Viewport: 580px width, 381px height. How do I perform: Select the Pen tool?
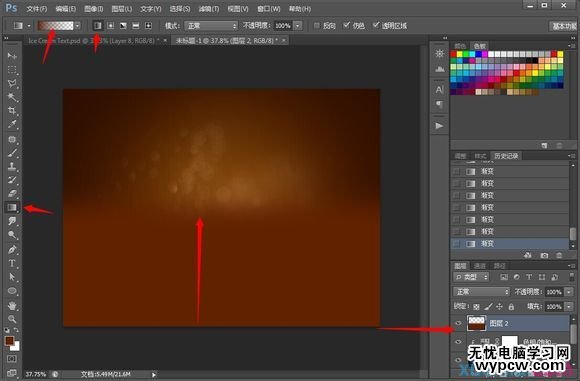(x=12, y=250)
